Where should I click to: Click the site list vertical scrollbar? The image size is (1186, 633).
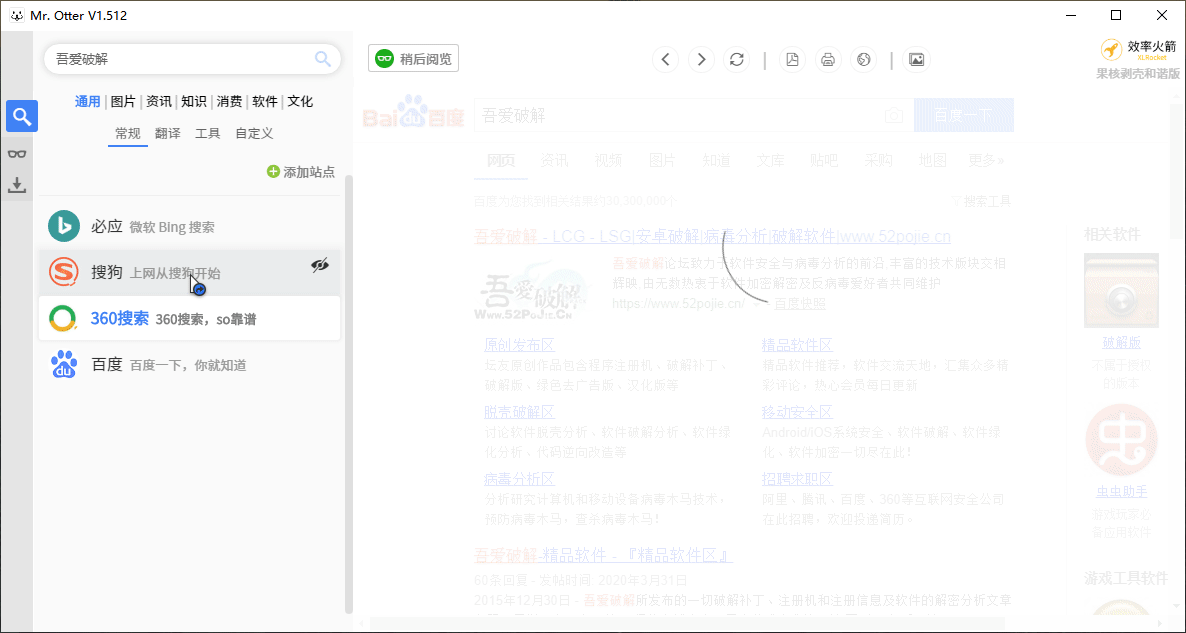click(349, 393)
